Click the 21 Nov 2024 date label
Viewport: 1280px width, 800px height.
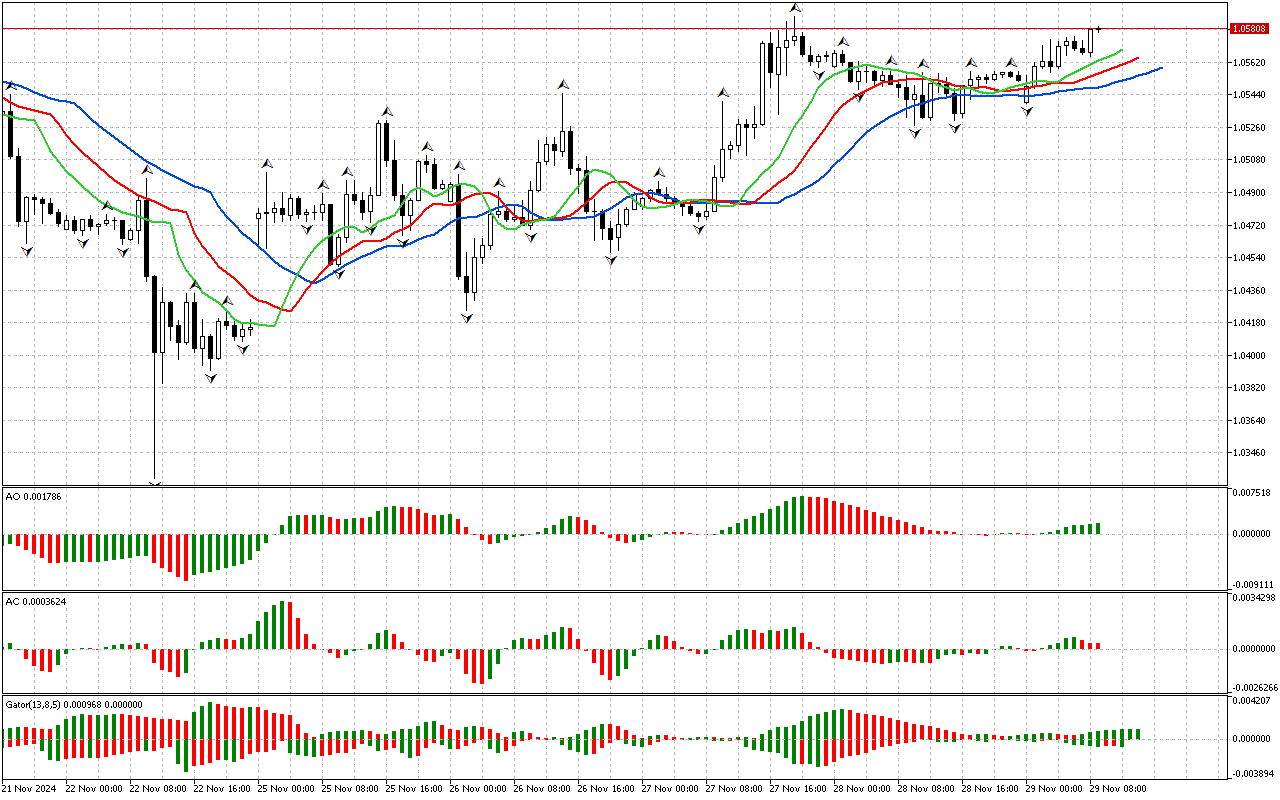(30, 788)
